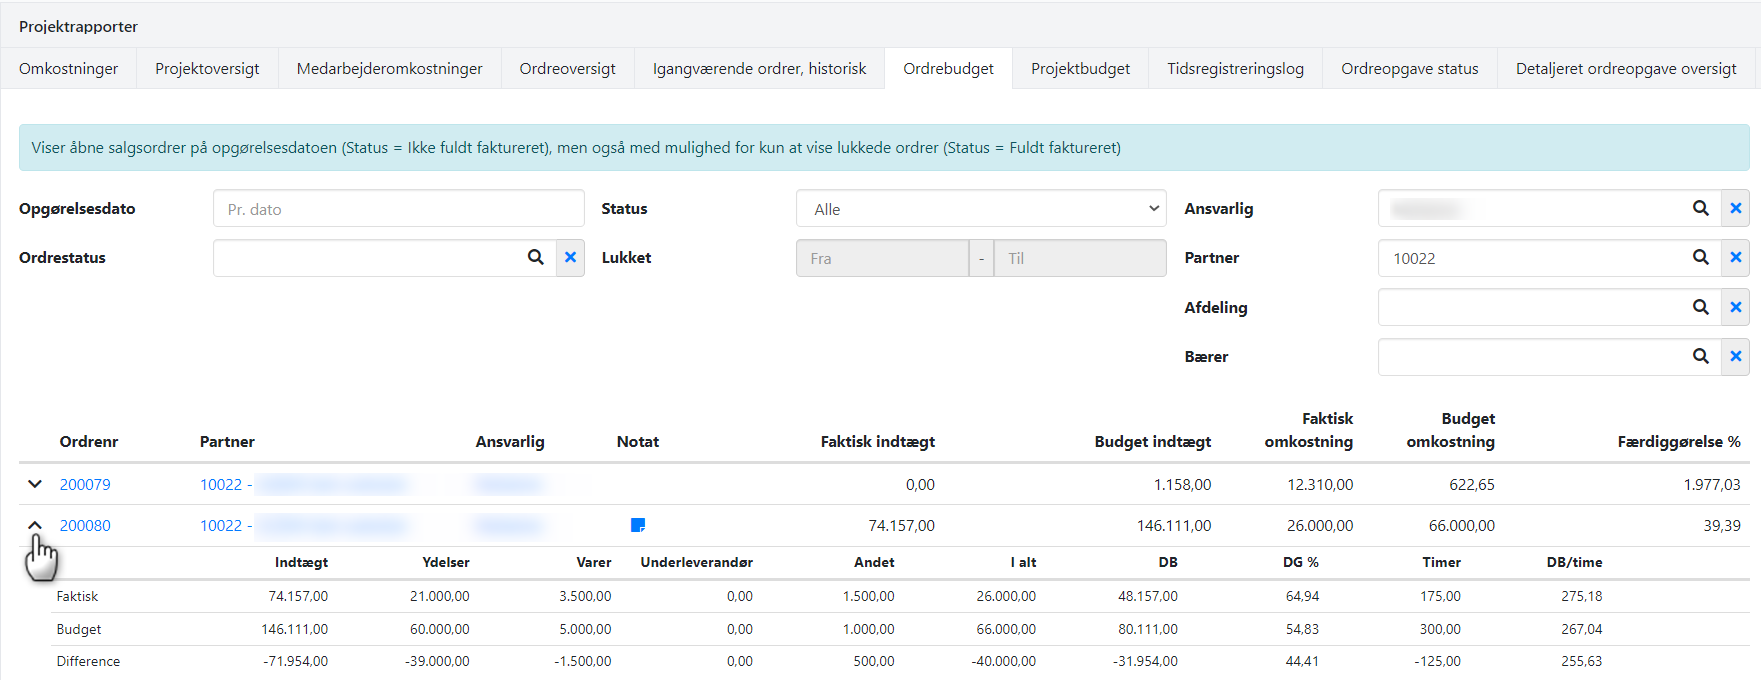This screenshot has height=680, width=1761.
Task: Collapse order 200080 details
Action: click(x=35, y=525)
